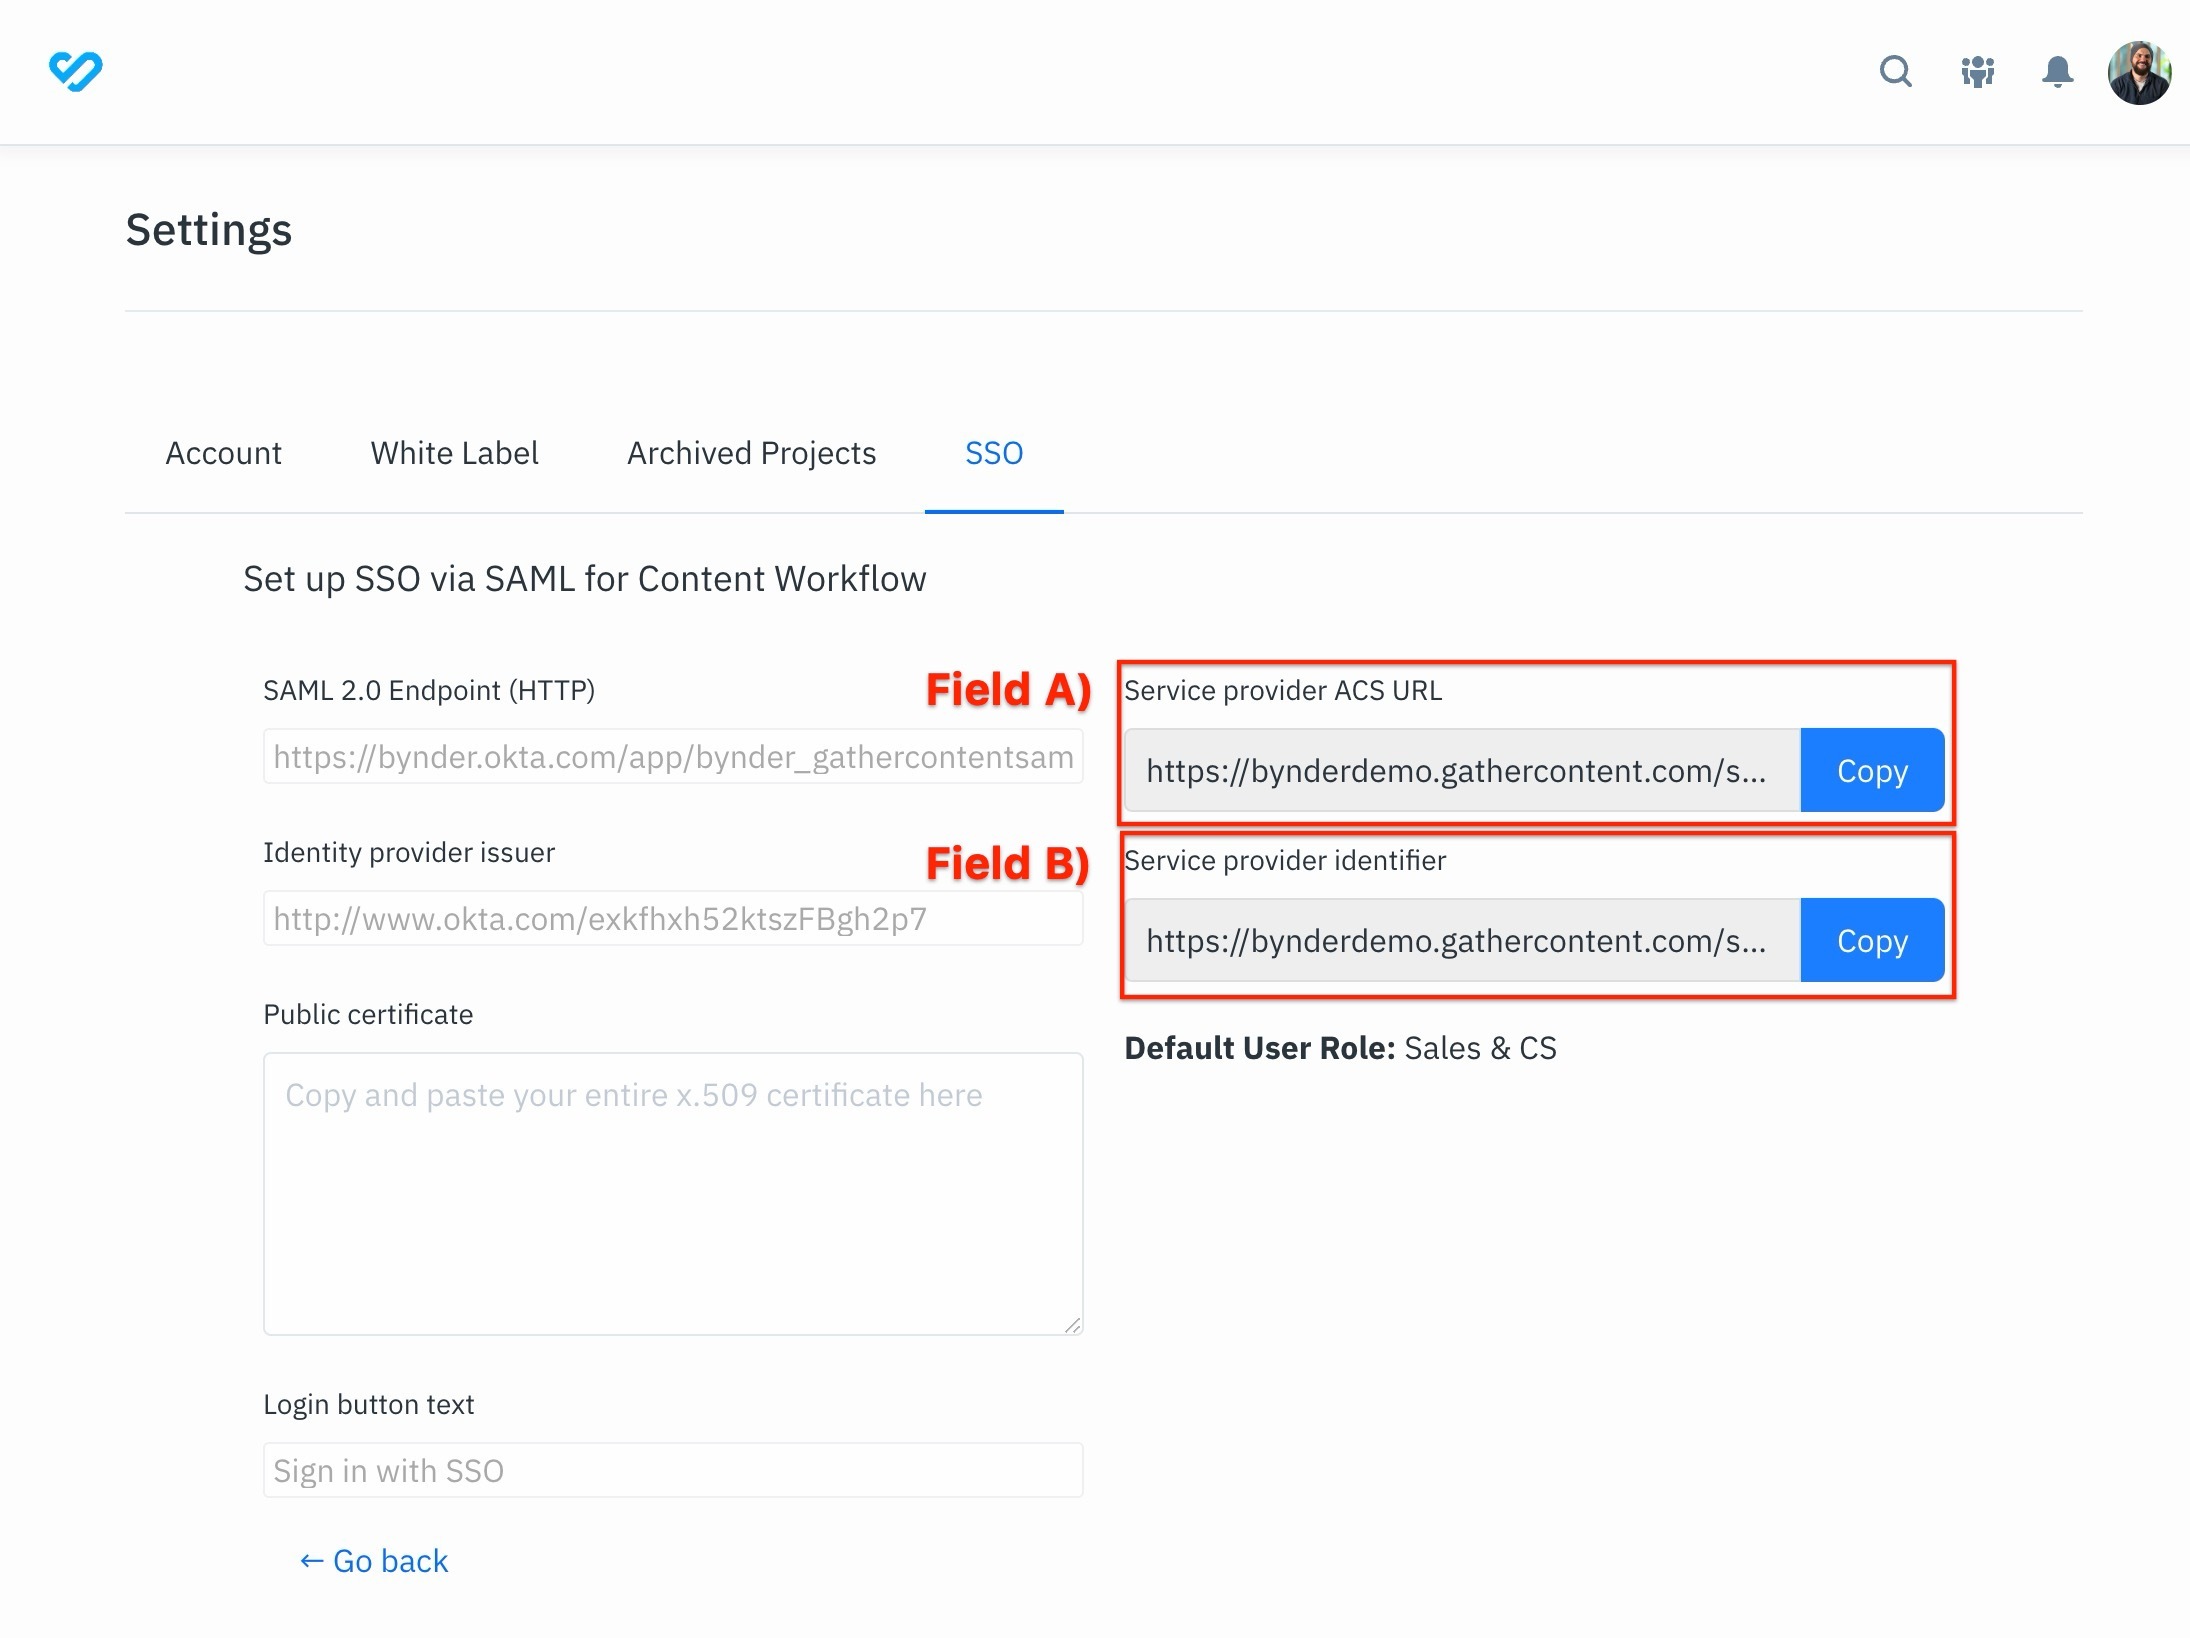
Task: Click the 'Service provider identifier' label
Action: pyautogui.click(x=1285, y=860)
